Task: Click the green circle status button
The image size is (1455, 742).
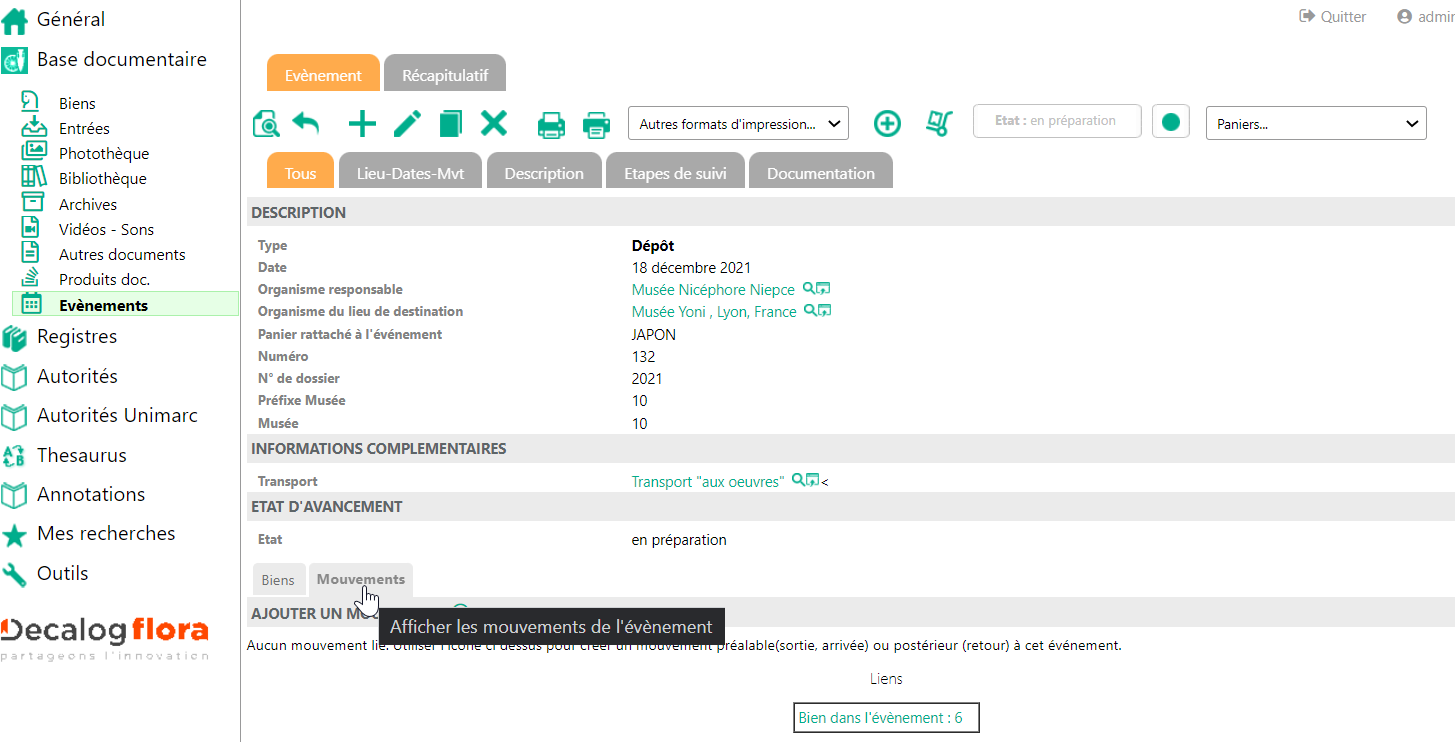Action: [1171, 122]
